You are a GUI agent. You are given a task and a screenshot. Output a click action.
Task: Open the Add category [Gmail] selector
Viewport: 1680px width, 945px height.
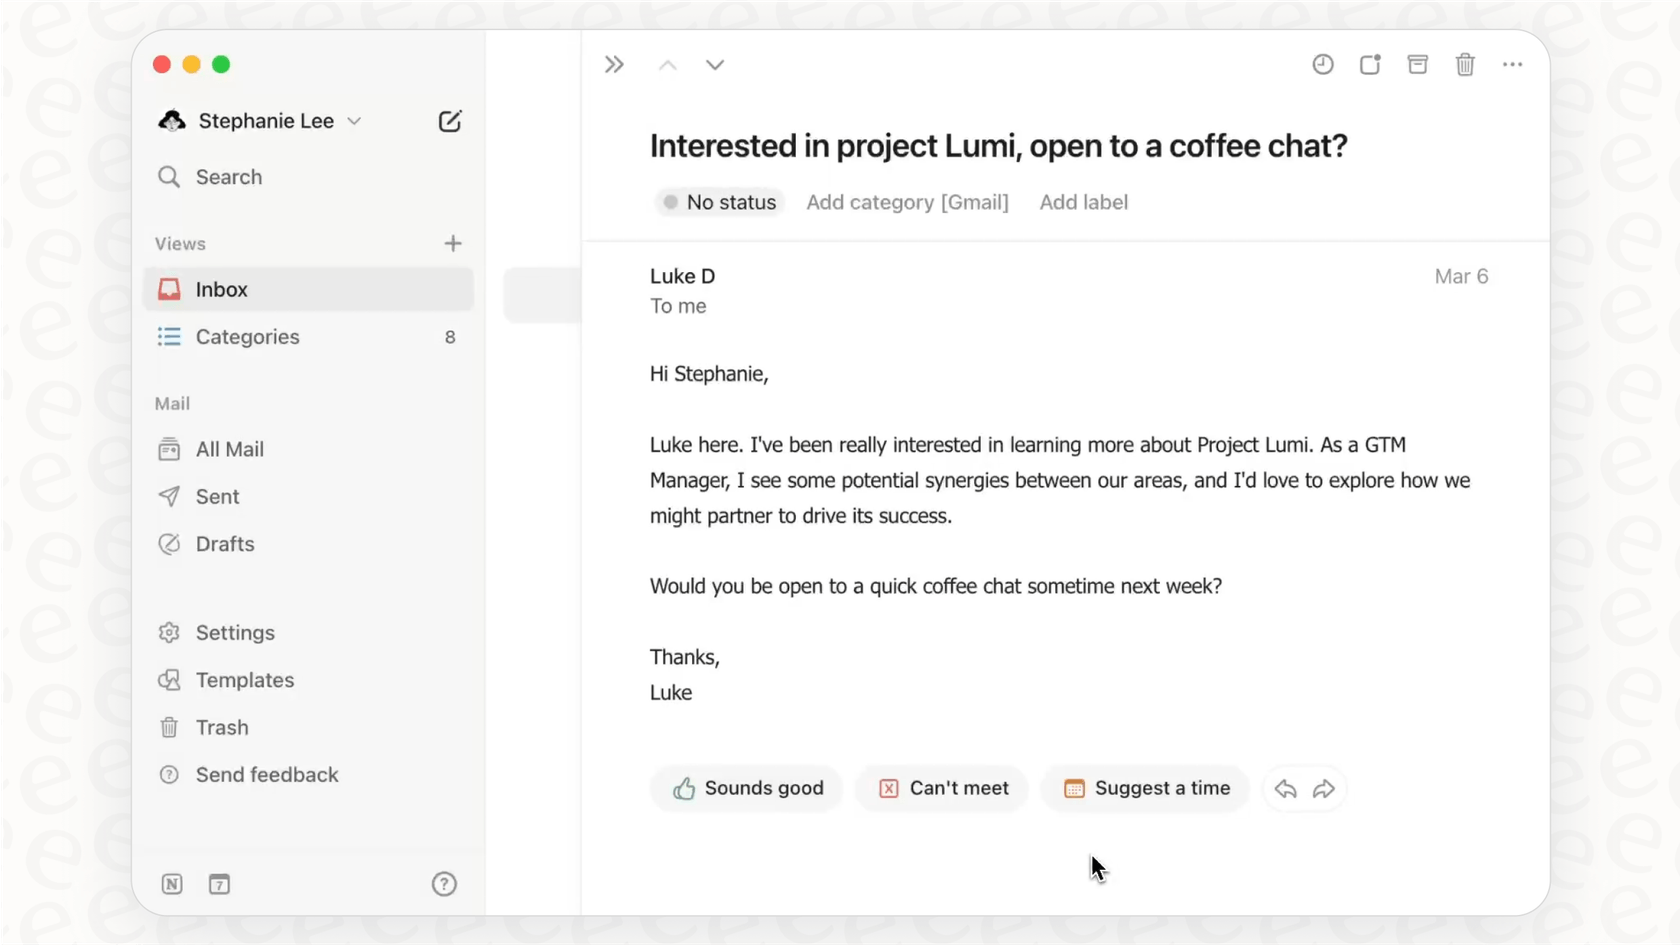[906, 202]
